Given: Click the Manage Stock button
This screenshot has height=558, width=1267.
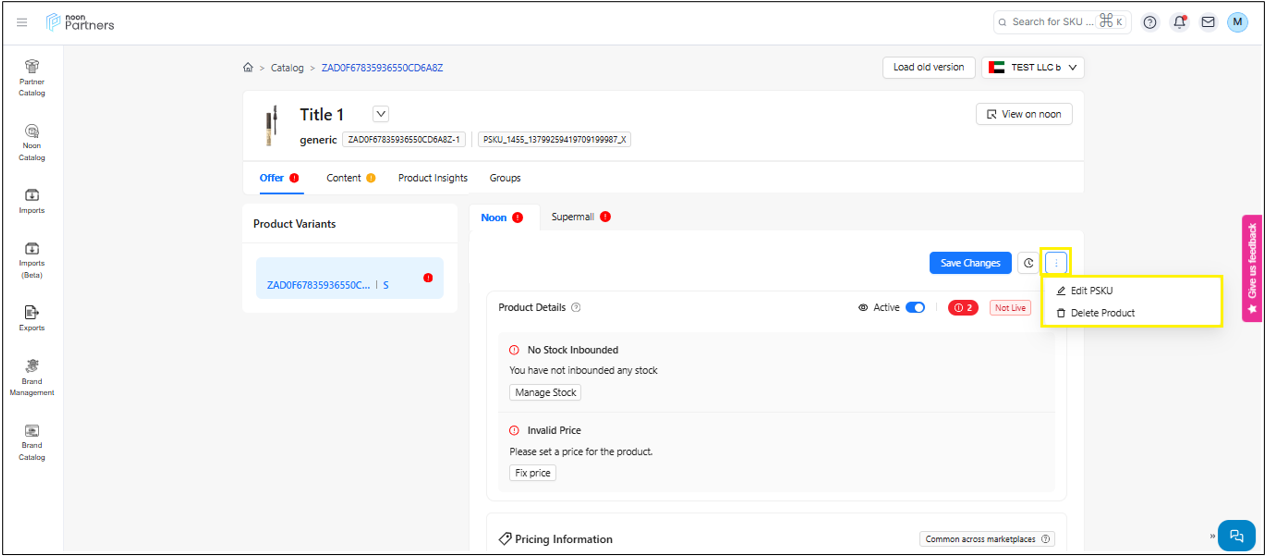Looking at the screenshot, I should click(545, 393).
